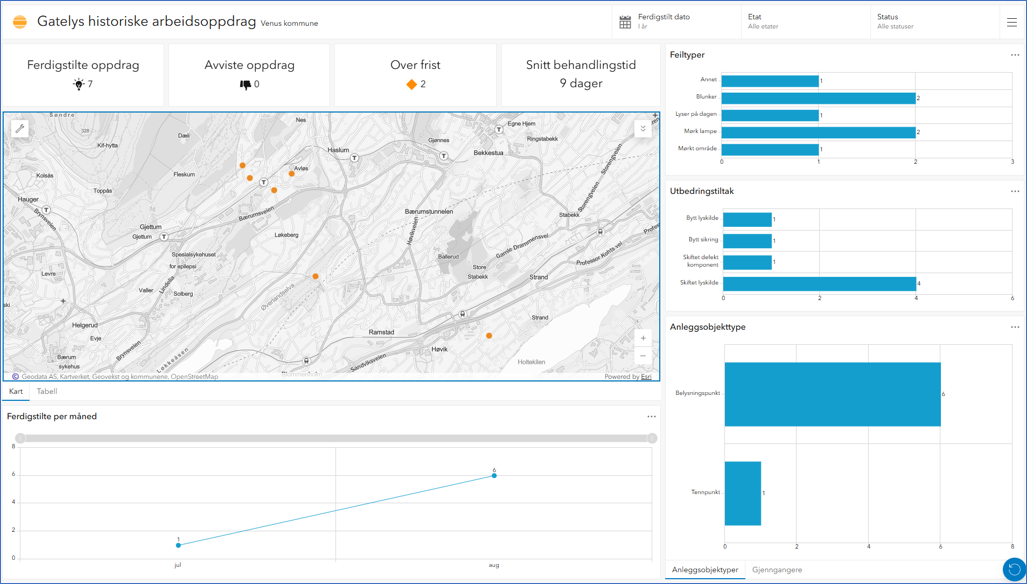
Task: Click the Tennpunkt bar
Action: click(743, 493)
